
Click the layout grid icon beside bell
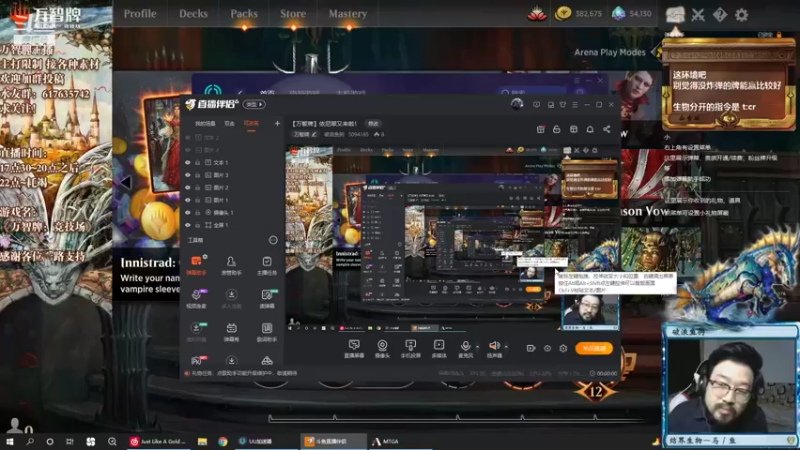click(x=573, y=129)
